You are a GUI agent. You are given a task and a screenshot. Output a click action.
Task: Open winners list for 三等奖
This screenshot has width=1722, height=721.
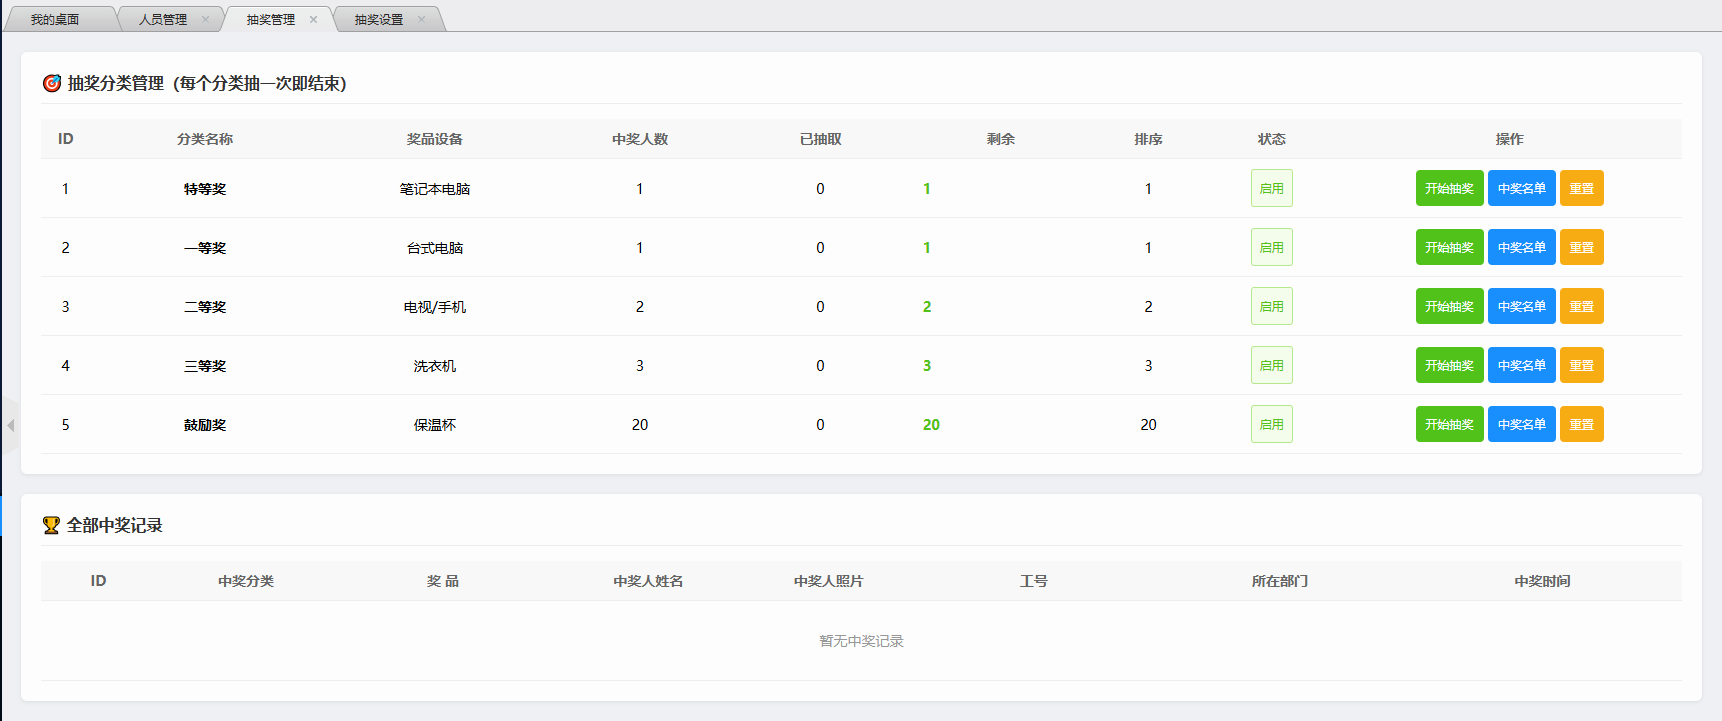coord(1521,365)
